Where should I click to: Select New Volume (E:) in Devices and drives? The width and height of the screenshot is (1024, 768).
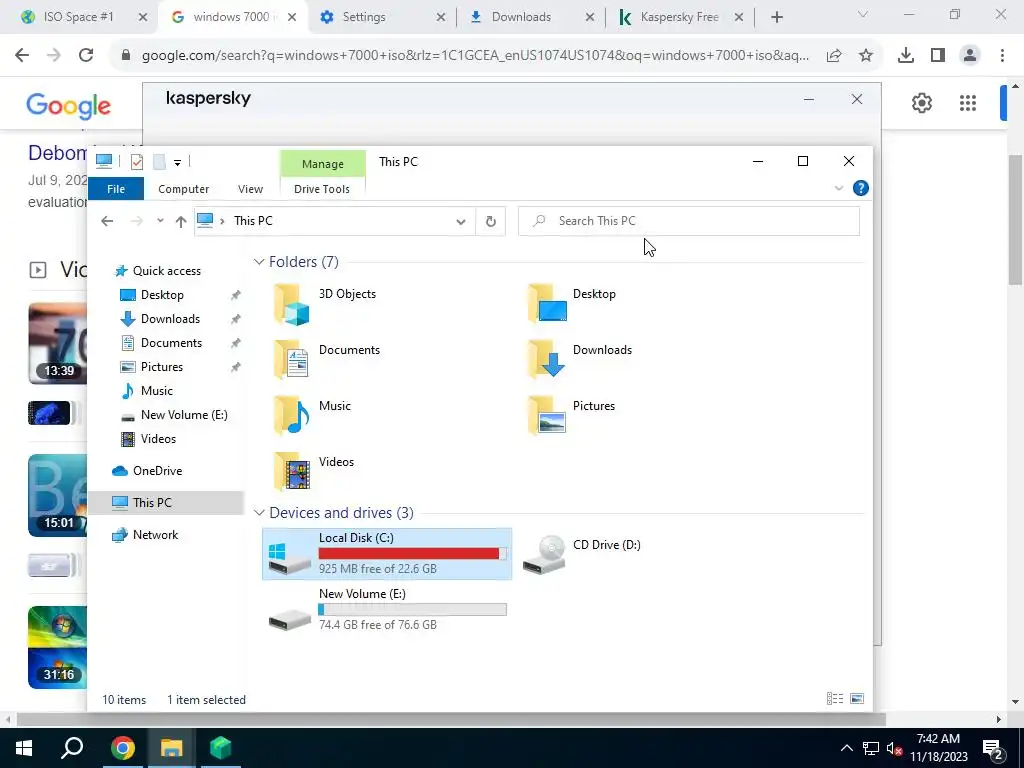387,609
